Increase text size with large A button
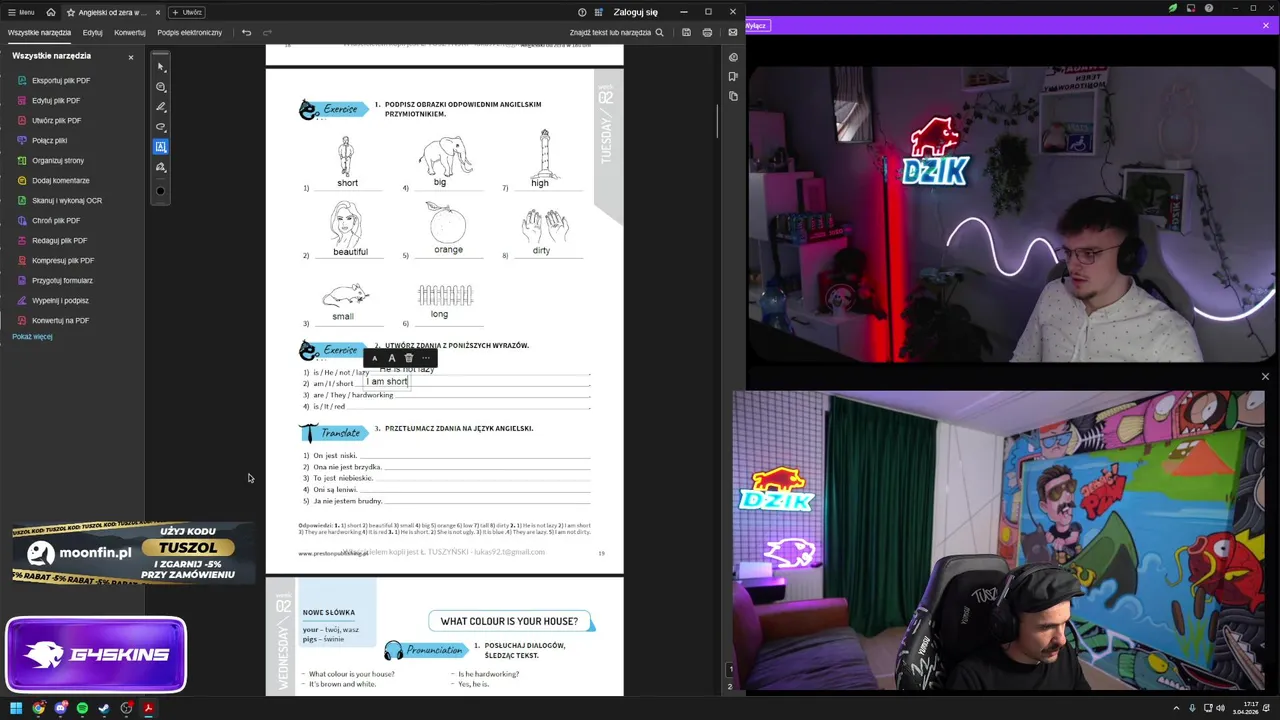 click(x=392, y=358)
